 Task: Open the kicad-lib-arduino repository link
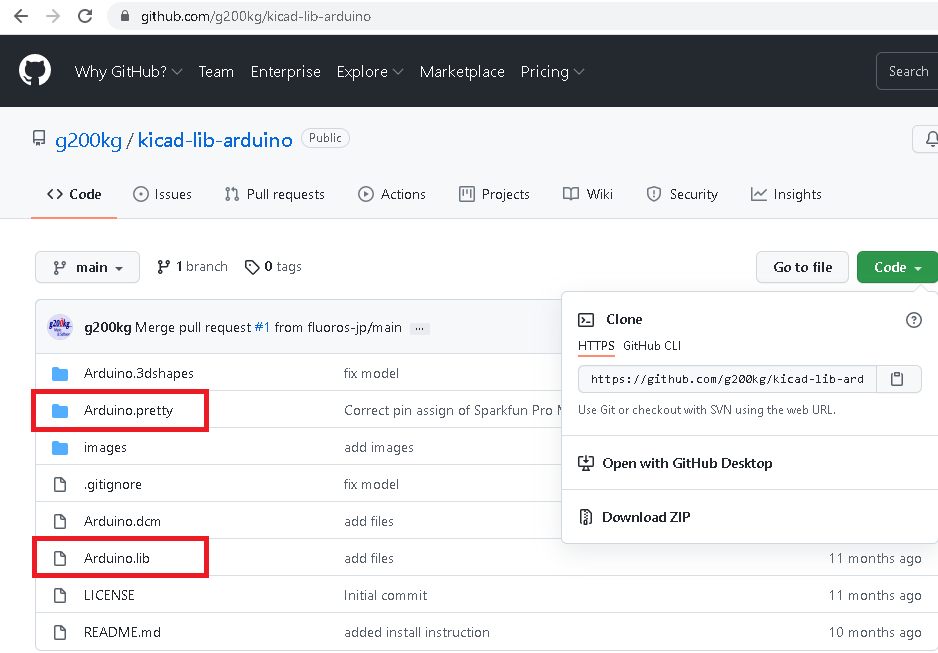coord(215,140)
